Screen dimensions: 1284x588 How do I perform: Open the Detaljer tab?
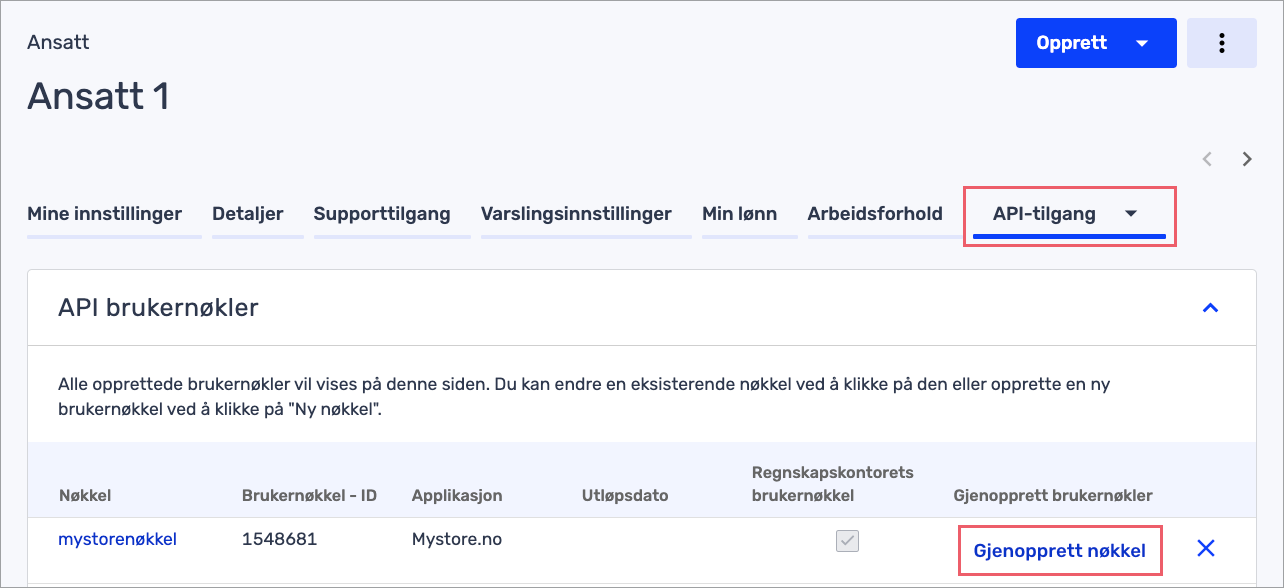pyautogui.click(x=248, y=214)
